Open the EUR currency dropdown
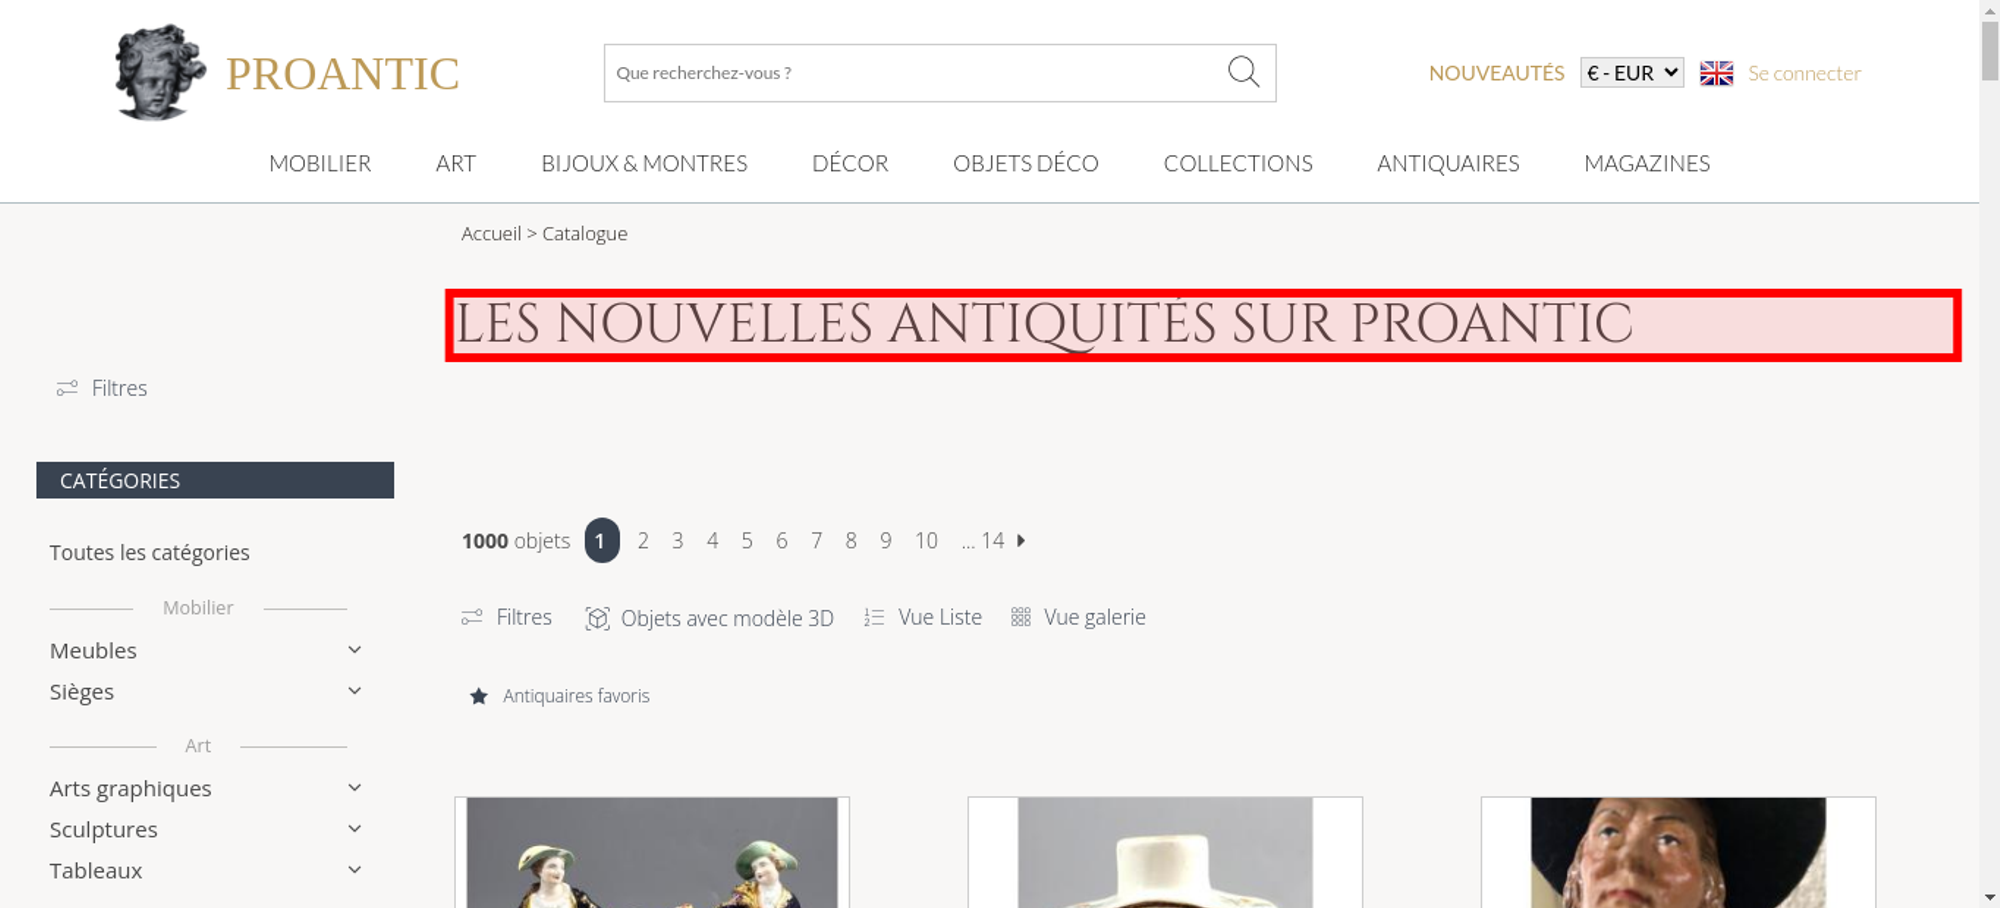The image size is (2000, 908). pyautogui.click(x=1632, y=73)
